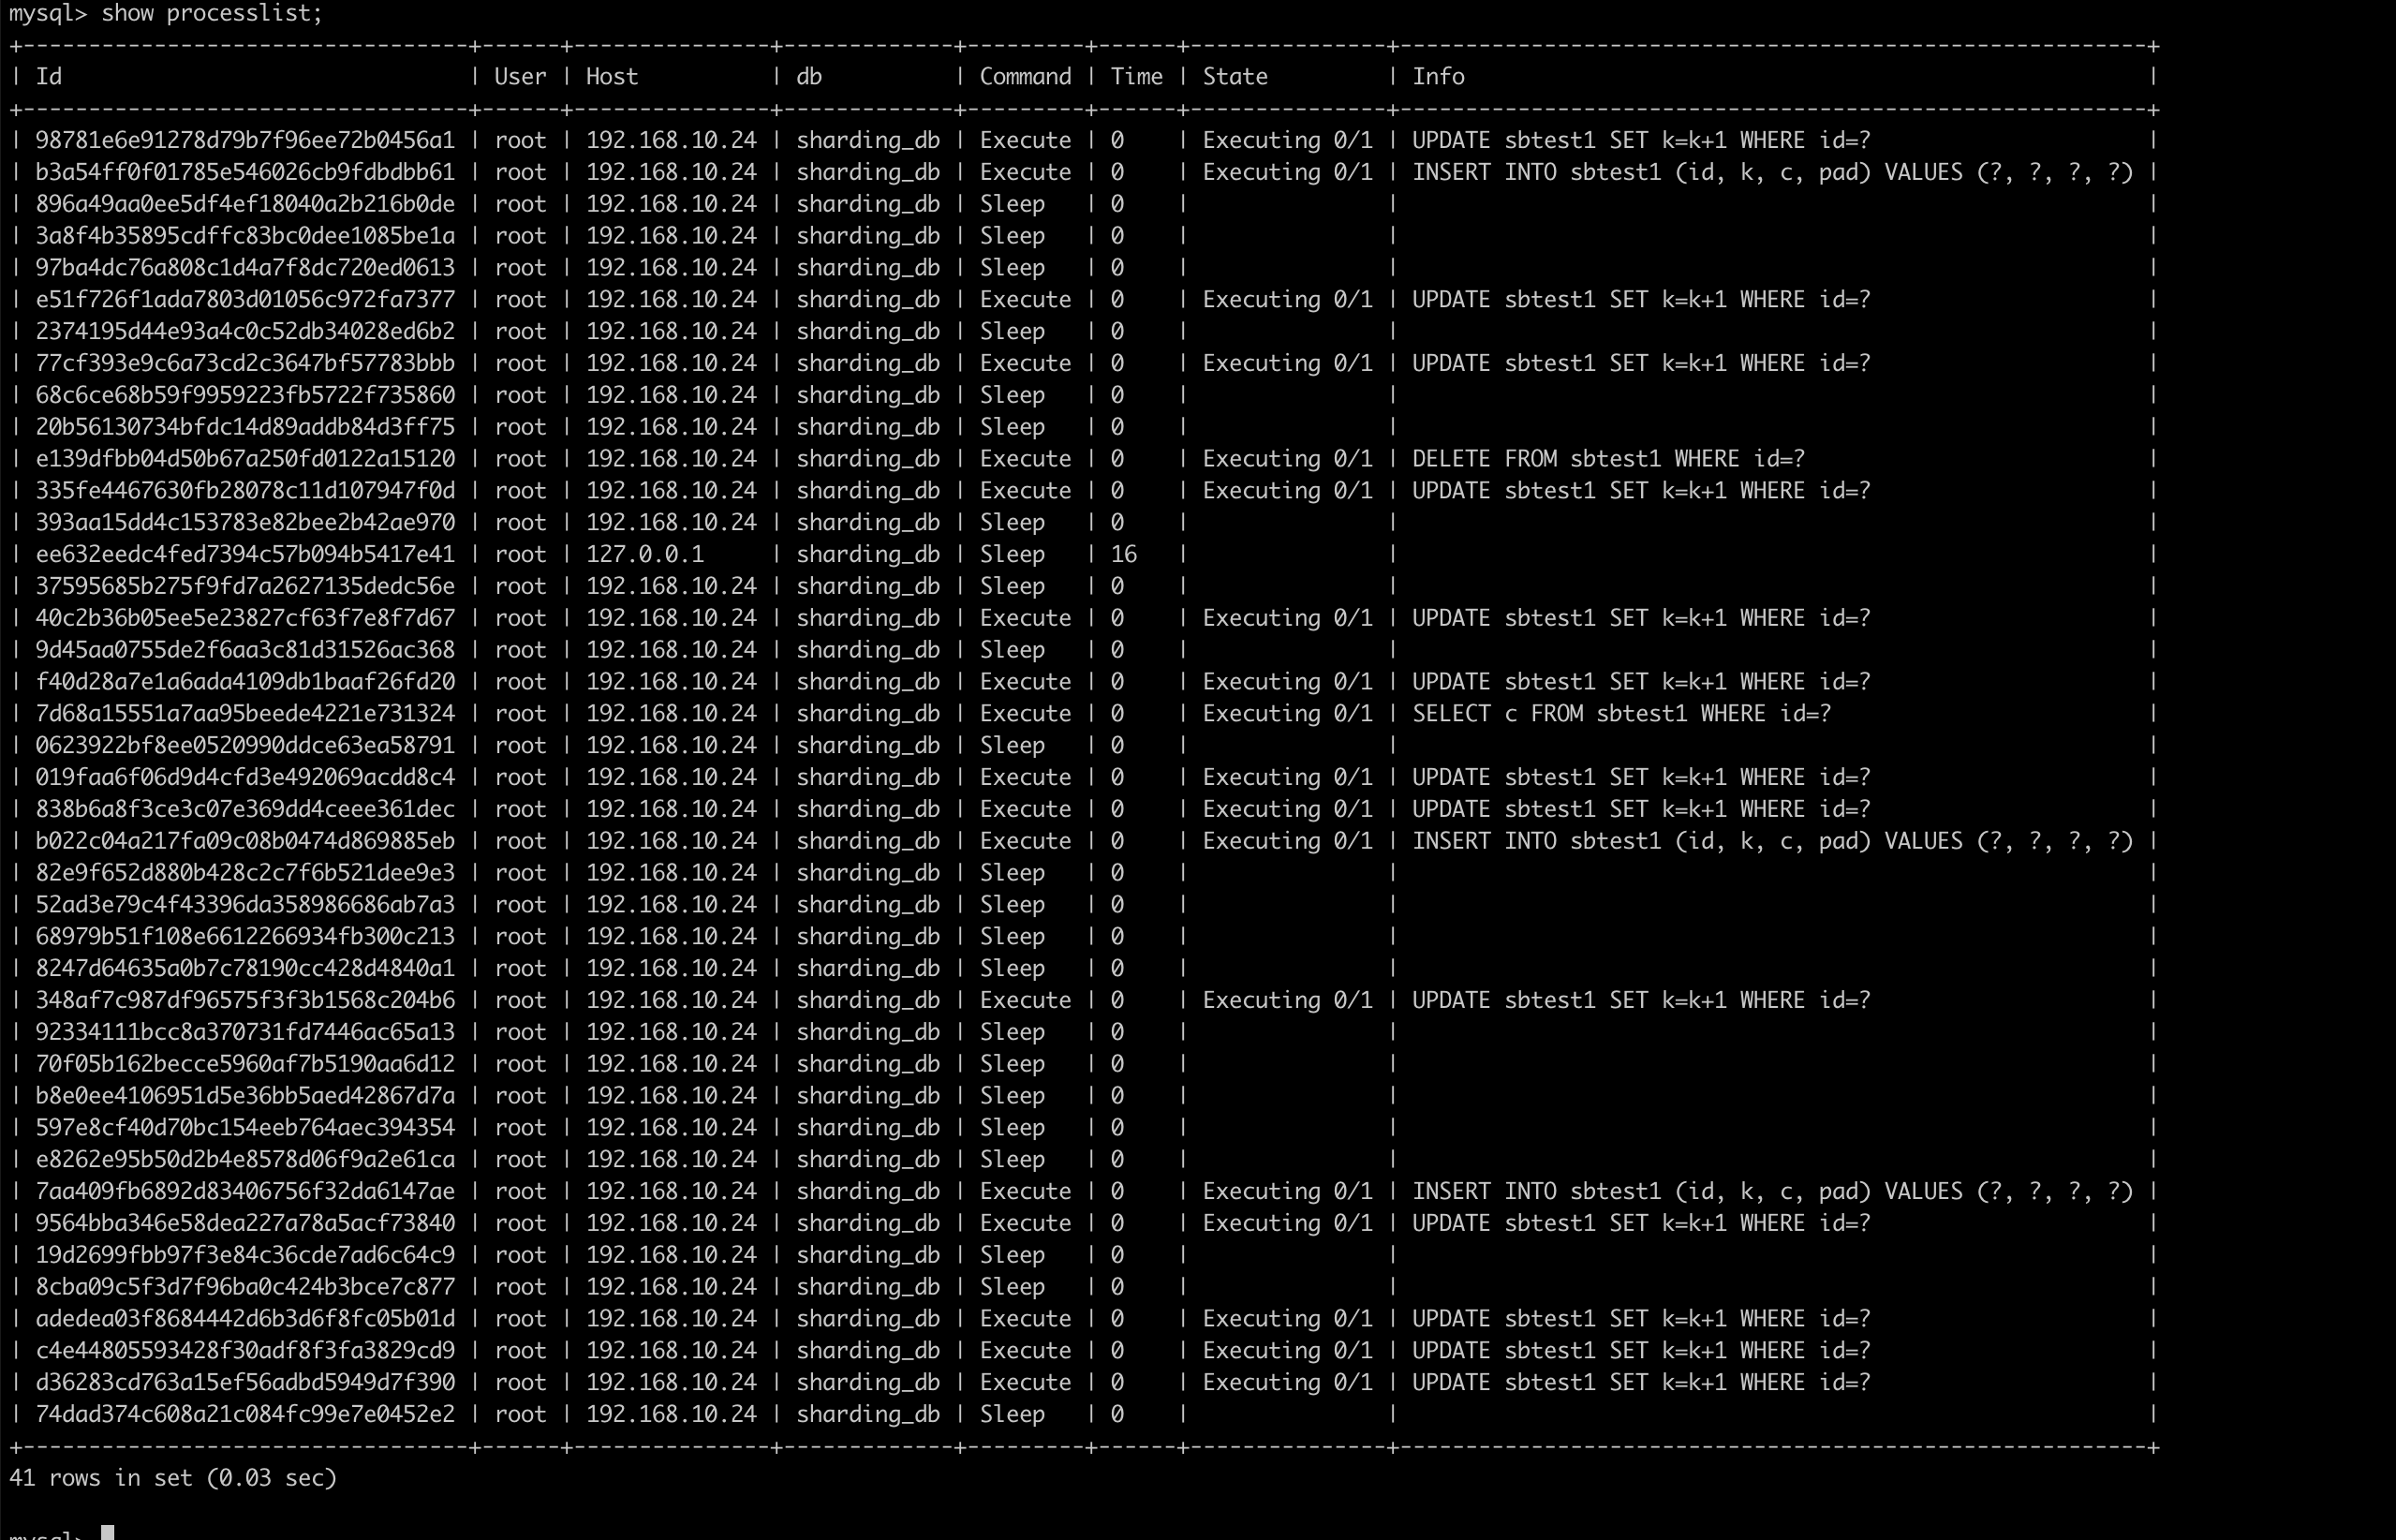Click the db column header
The width and height of the screenshot is (2396, 1540).
pyautogui.click(x=808, y=77)
